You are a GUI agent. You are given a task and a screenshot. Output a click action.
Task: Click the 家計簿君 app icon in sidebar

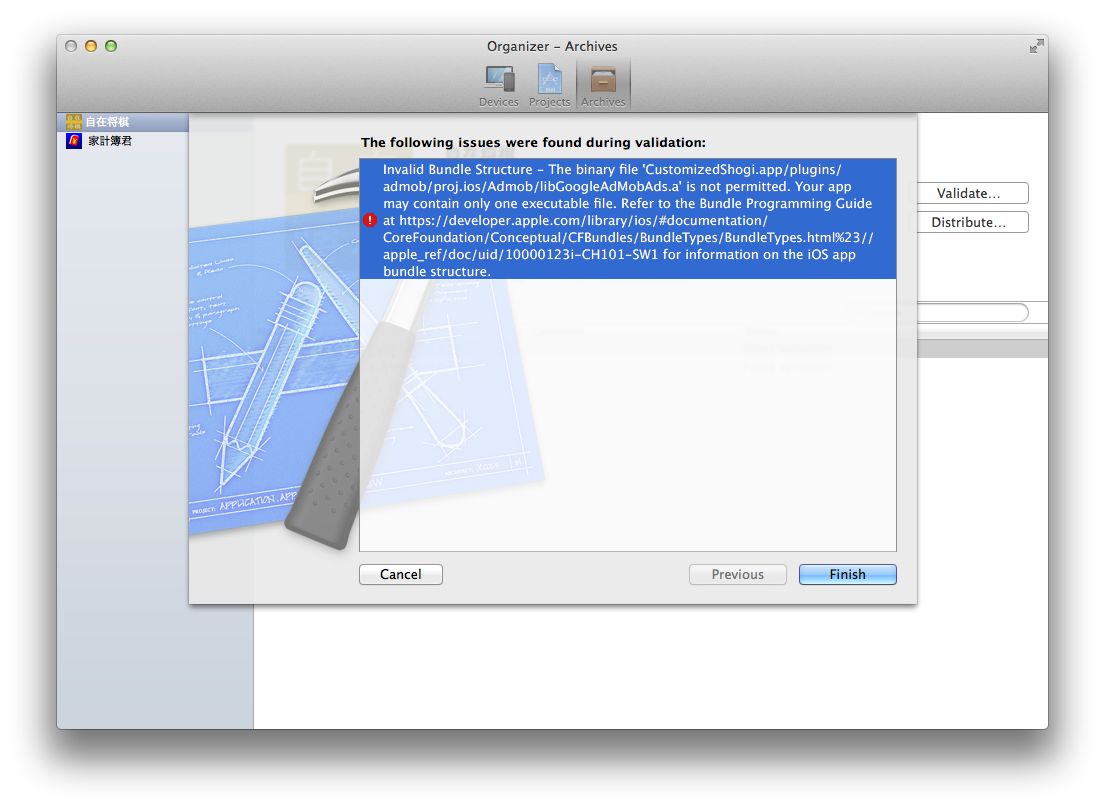pyautogui.click(x=73, y=140)
